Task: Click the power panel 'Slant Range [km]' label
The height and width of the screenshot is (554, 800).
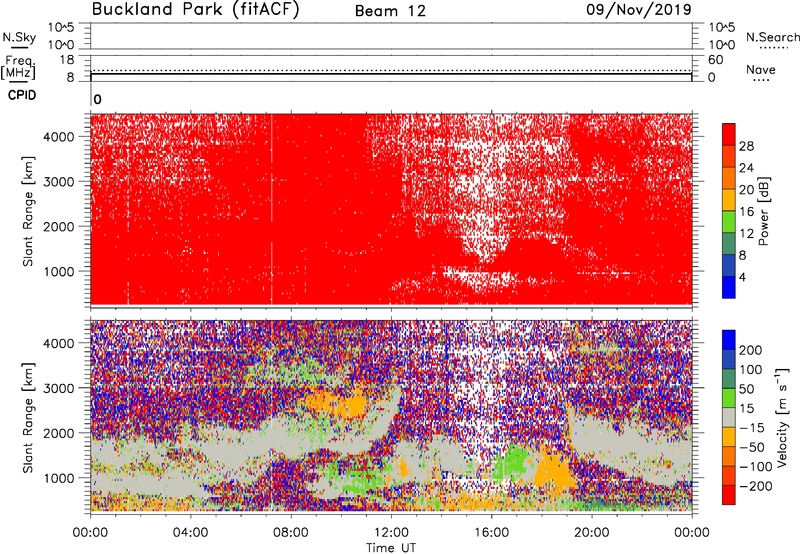Action: point(28,211)
